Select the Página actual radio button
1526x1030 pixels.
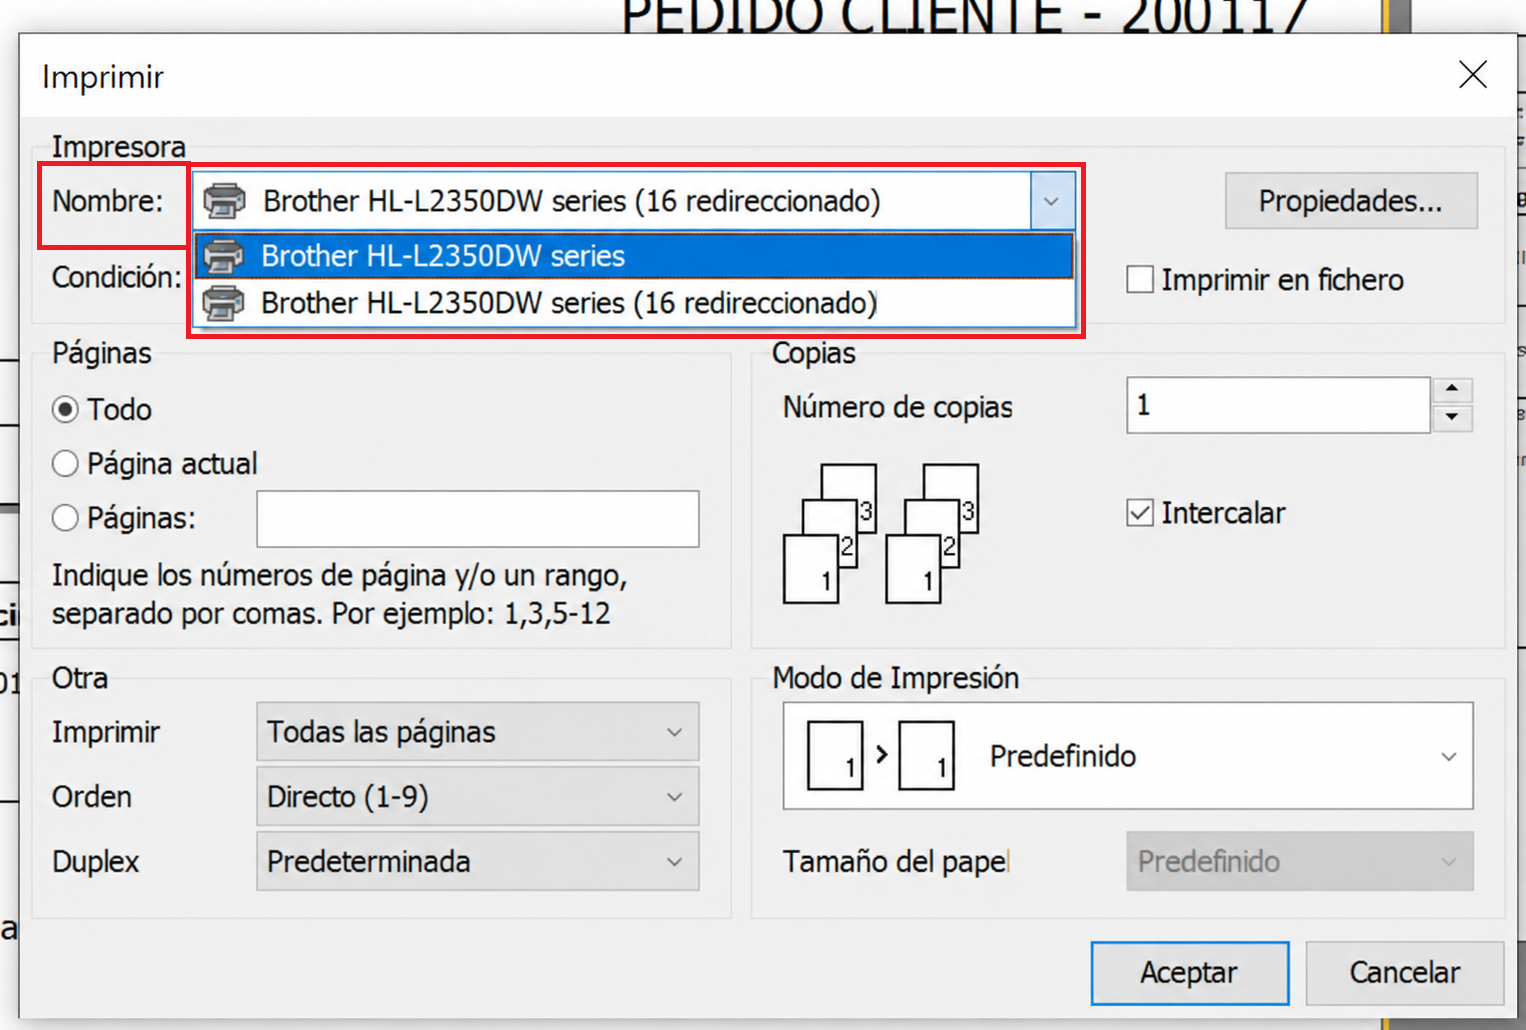tap(65, 463)
